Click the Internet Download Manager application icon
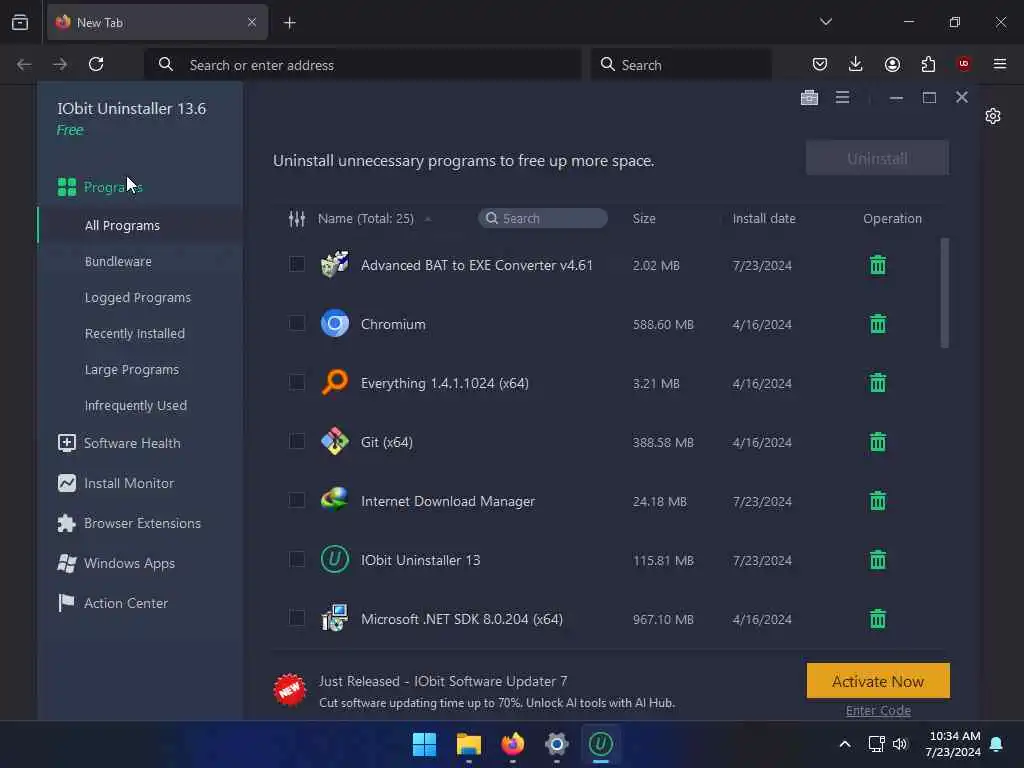The height and width of the screenshot is (768, 1024). tap(335, 500)
